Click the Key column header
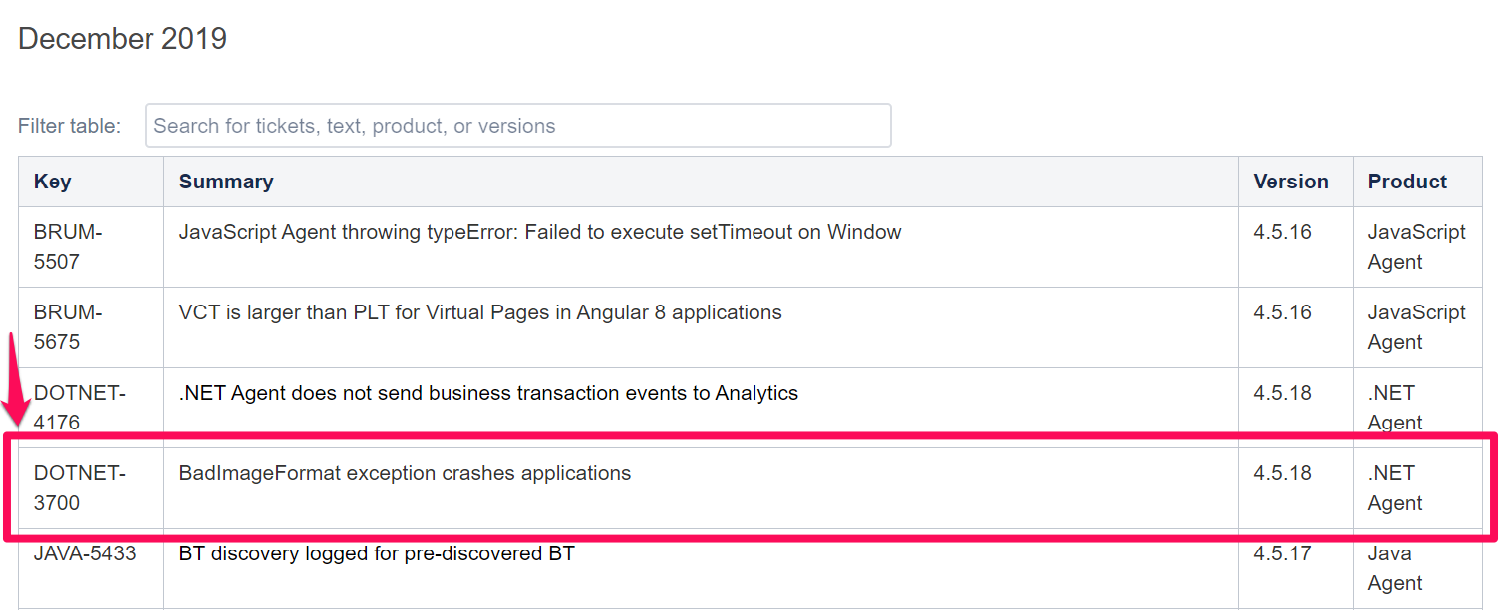 coord(53,181)
